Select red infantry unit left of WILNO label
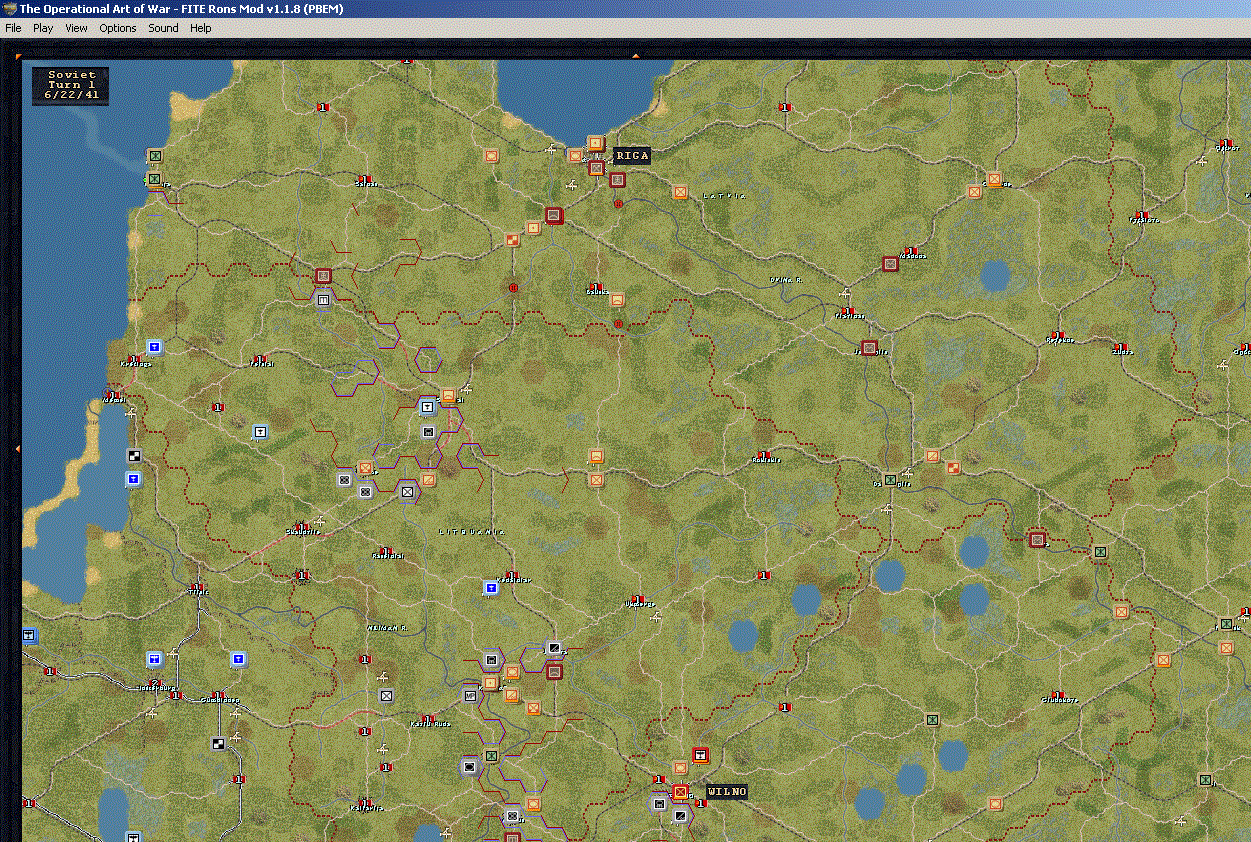 coord(681,792)
